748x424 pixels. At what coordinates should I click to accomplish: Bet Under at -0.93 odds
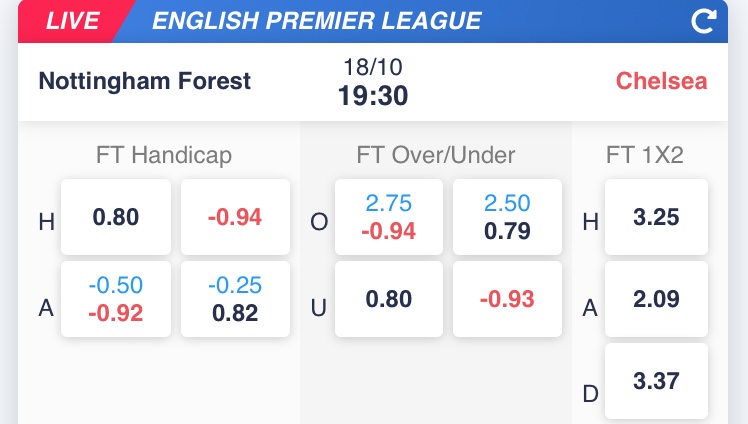coord(507,299)
